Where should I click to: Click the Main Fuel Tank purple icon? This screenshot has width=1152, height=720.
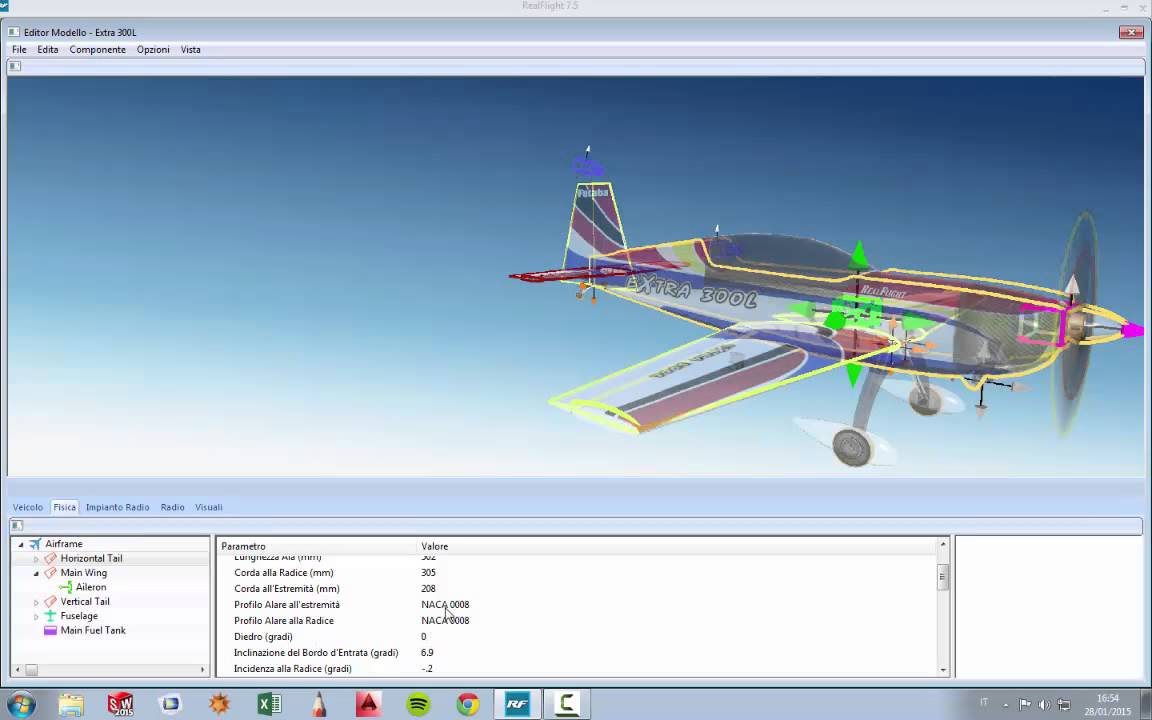click(x=50, y=630)
